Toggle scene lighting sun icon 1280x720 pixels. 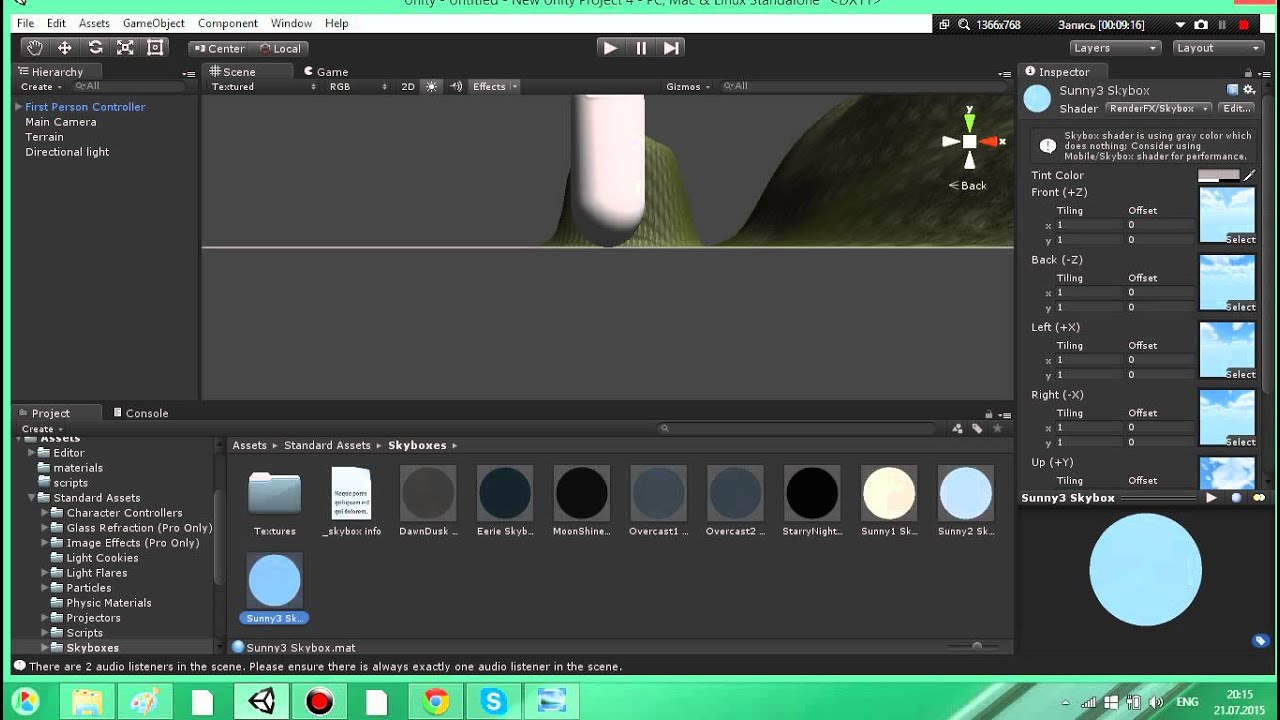[432, 87]
